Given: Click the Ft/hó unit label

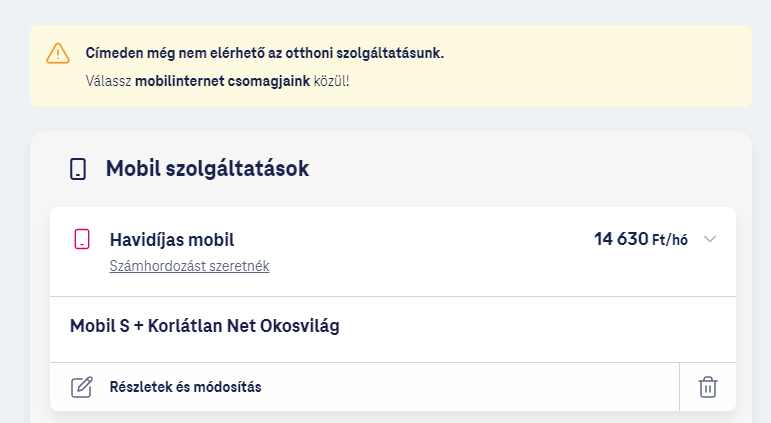Looking at the screenshot, I should pos(671,240).
